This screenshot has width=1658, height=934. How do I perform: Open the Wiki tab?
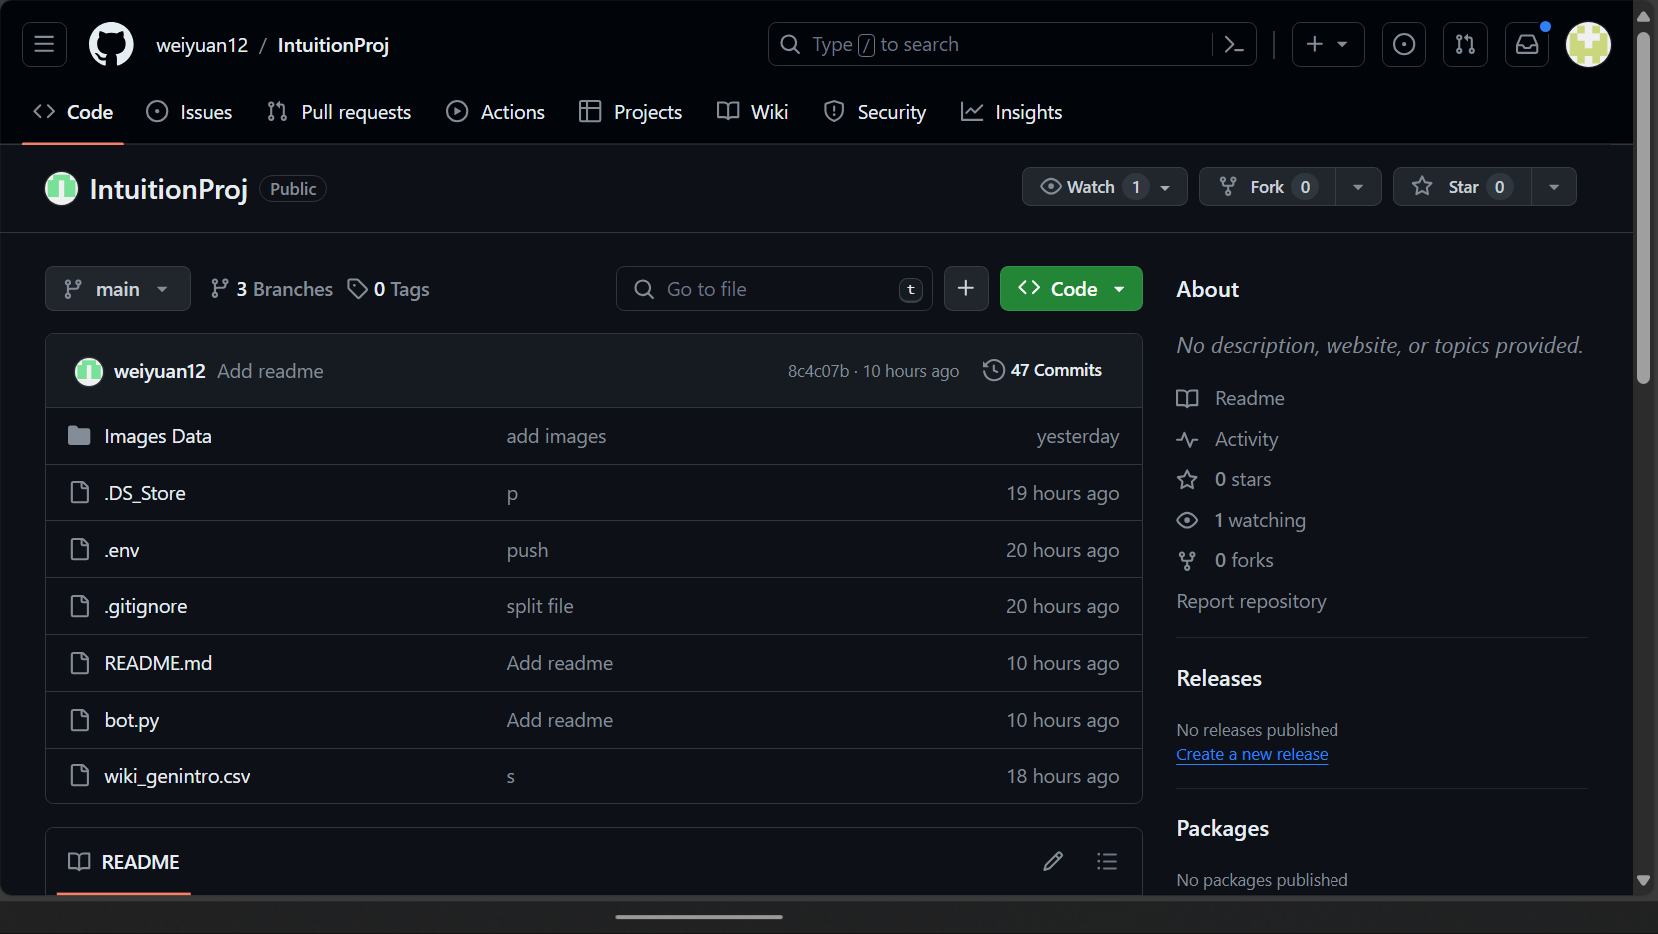(753, 112)
